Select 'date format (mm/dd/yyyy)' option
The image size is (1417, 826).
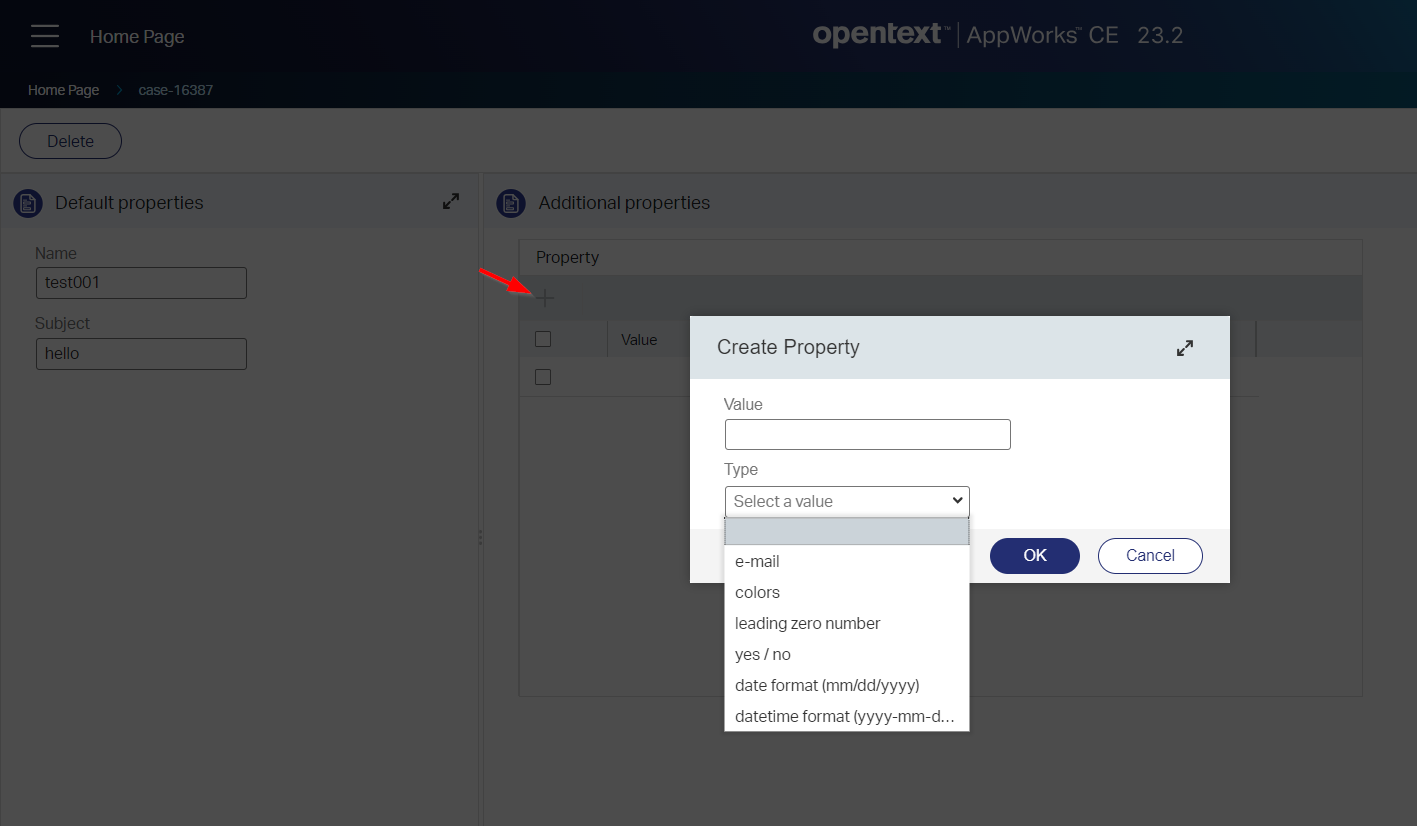point(826,686)
